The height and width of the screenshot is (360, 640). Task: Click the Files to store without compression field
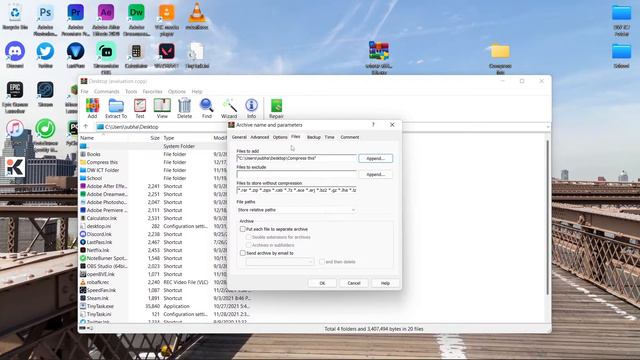coord(296,190)
